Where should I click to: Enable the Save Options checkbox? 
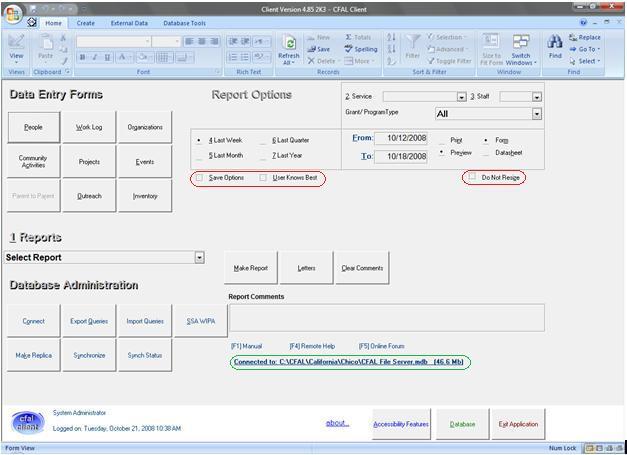click(199, 178)
